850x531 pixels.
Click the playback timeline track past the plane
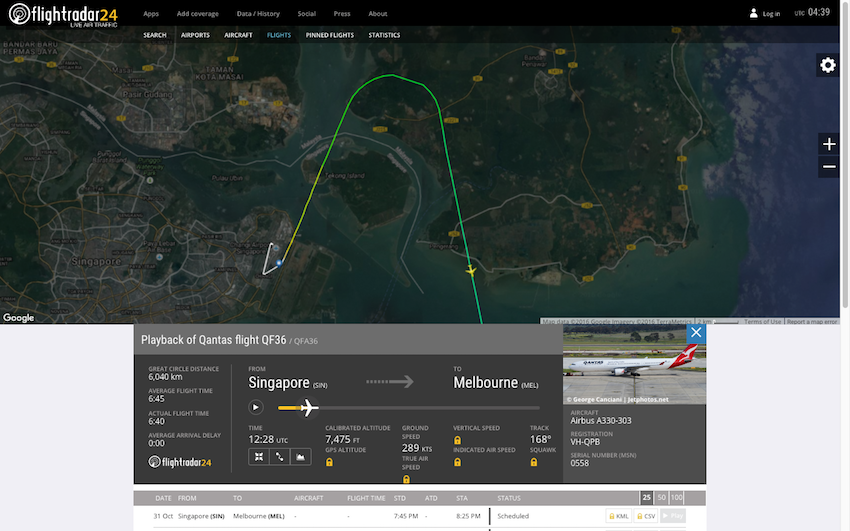pyautogui.click(x=429, y=407)
